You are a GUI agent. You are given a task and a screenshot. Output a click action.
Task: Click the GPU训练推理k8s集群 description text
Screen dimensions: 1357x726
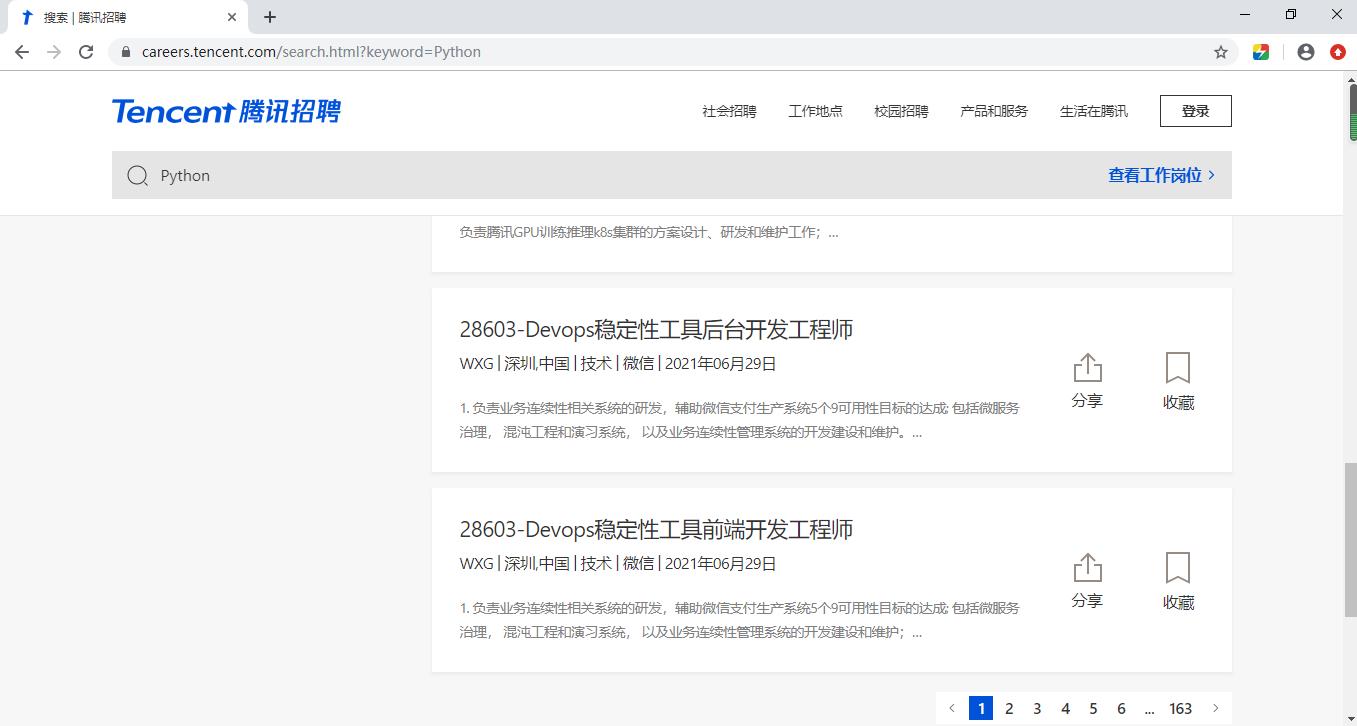pyautogui.click(x=649, y=232)
